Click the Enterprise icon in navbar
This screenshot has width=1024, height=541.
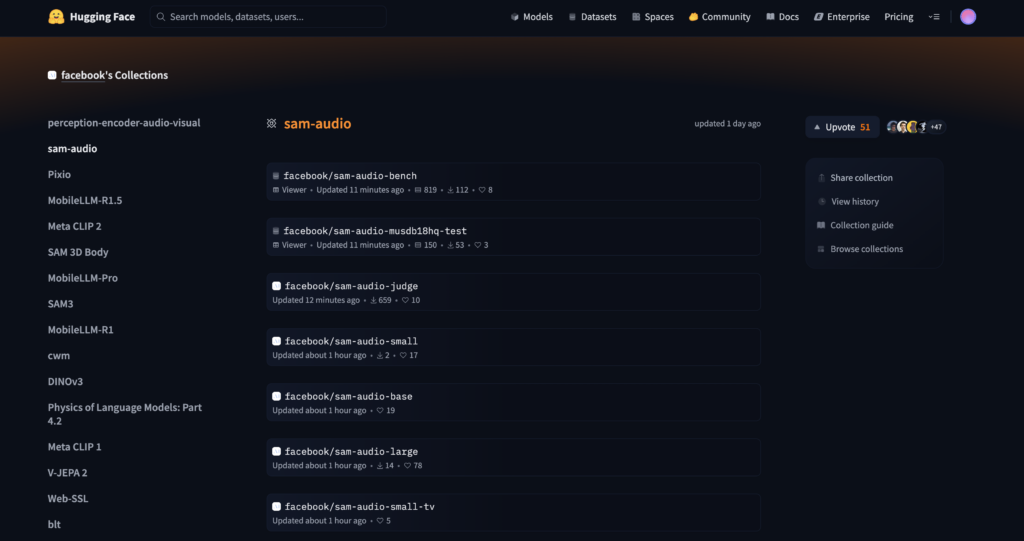pyautogui.click(x=818, y=17)
